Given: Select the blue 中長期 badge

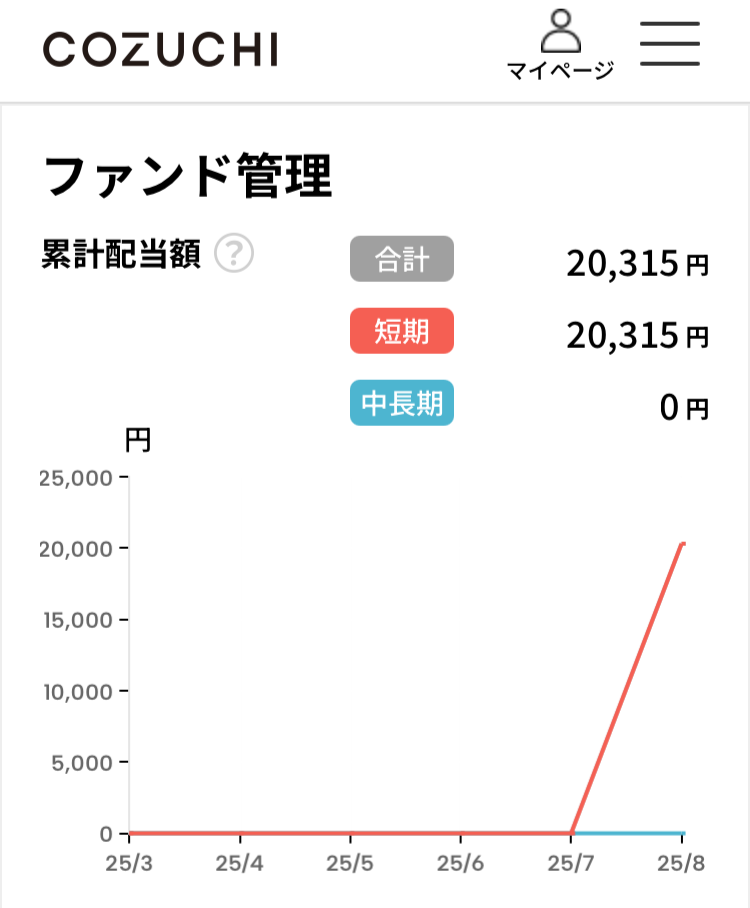Looking at the screenshot, I should pyautogui.click(x=402, y=402).
